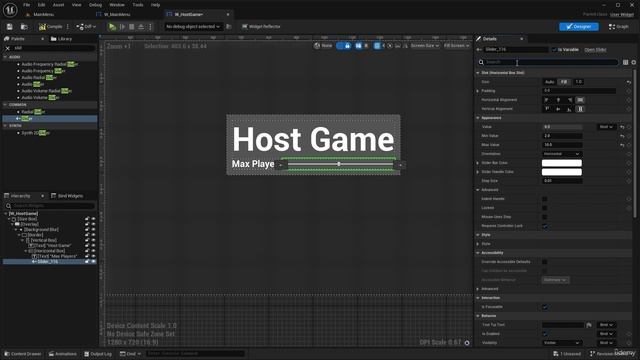Click the Eject icon in play controls
This screenshot has height=360, width=640.
[x=141, y=27]
